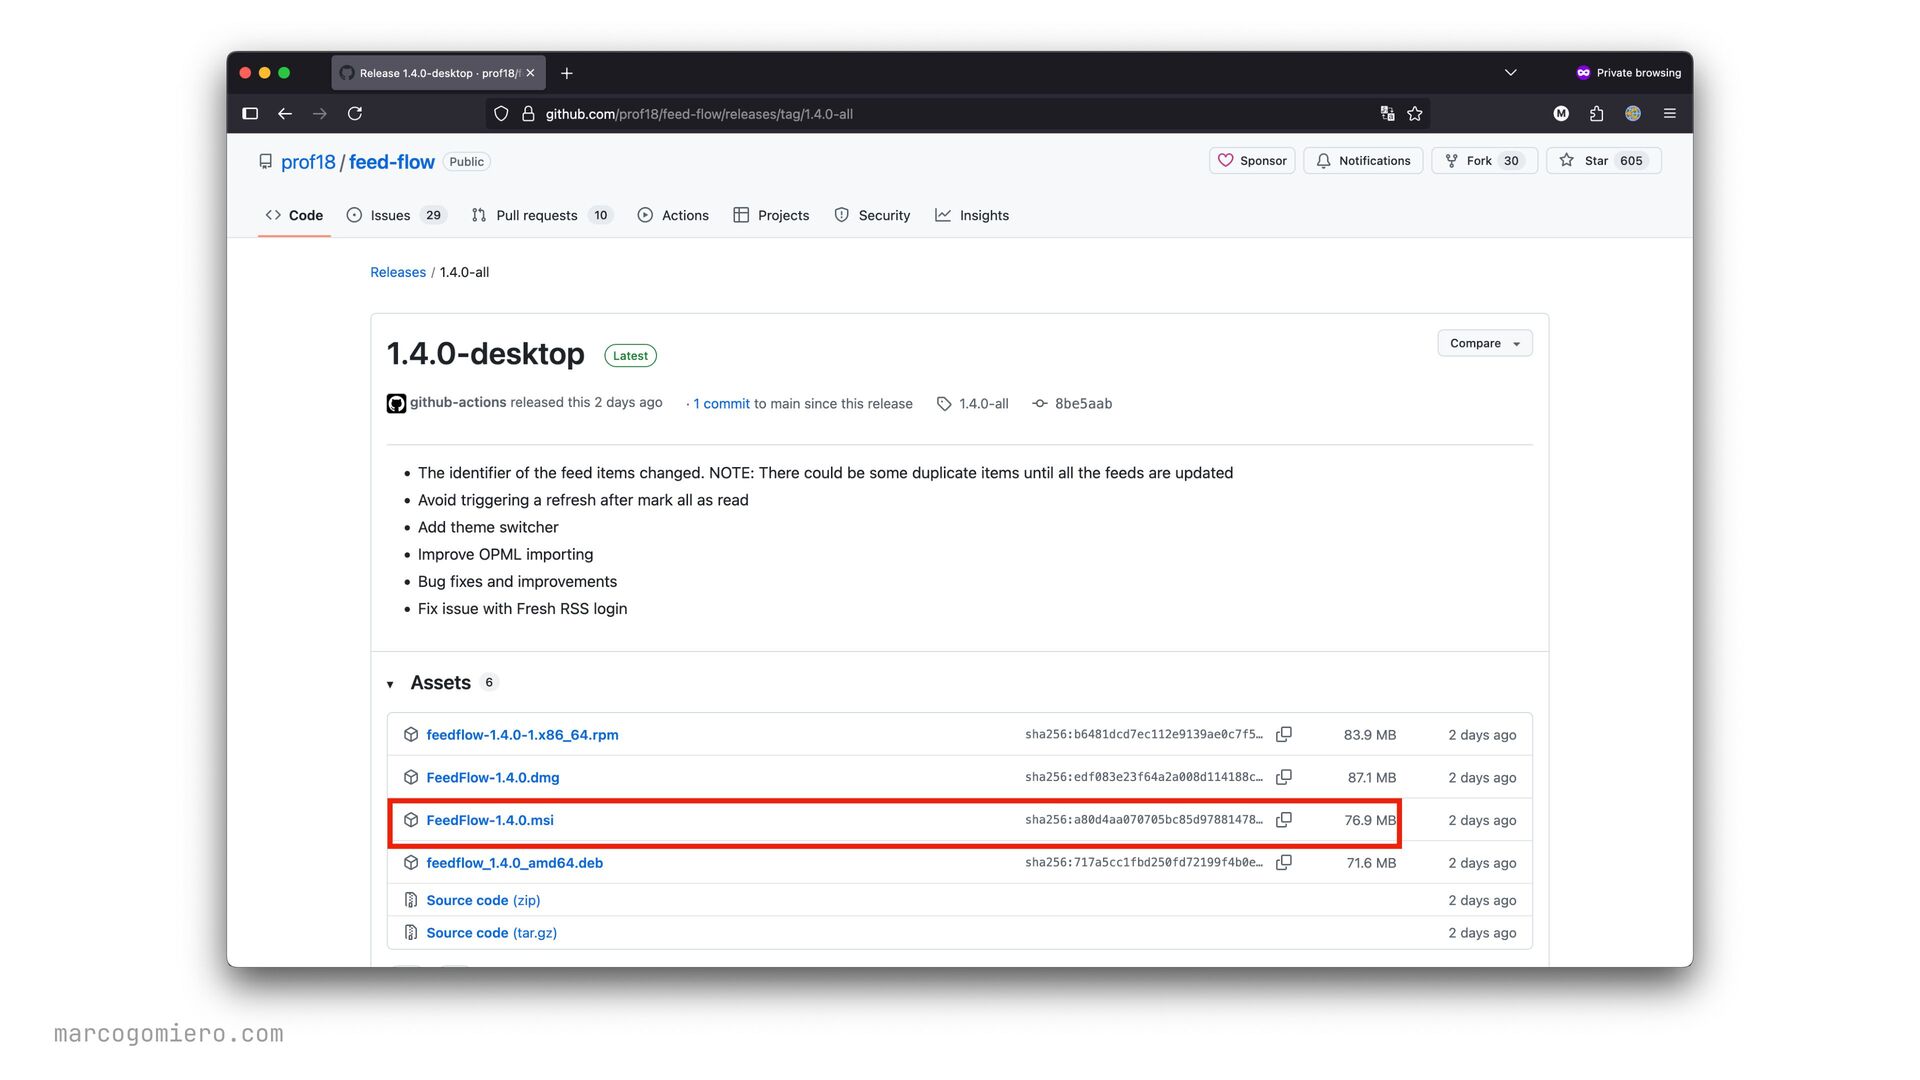
Task: Open the browser extensions puzzle icon
Action: [x=1596, y=114]
